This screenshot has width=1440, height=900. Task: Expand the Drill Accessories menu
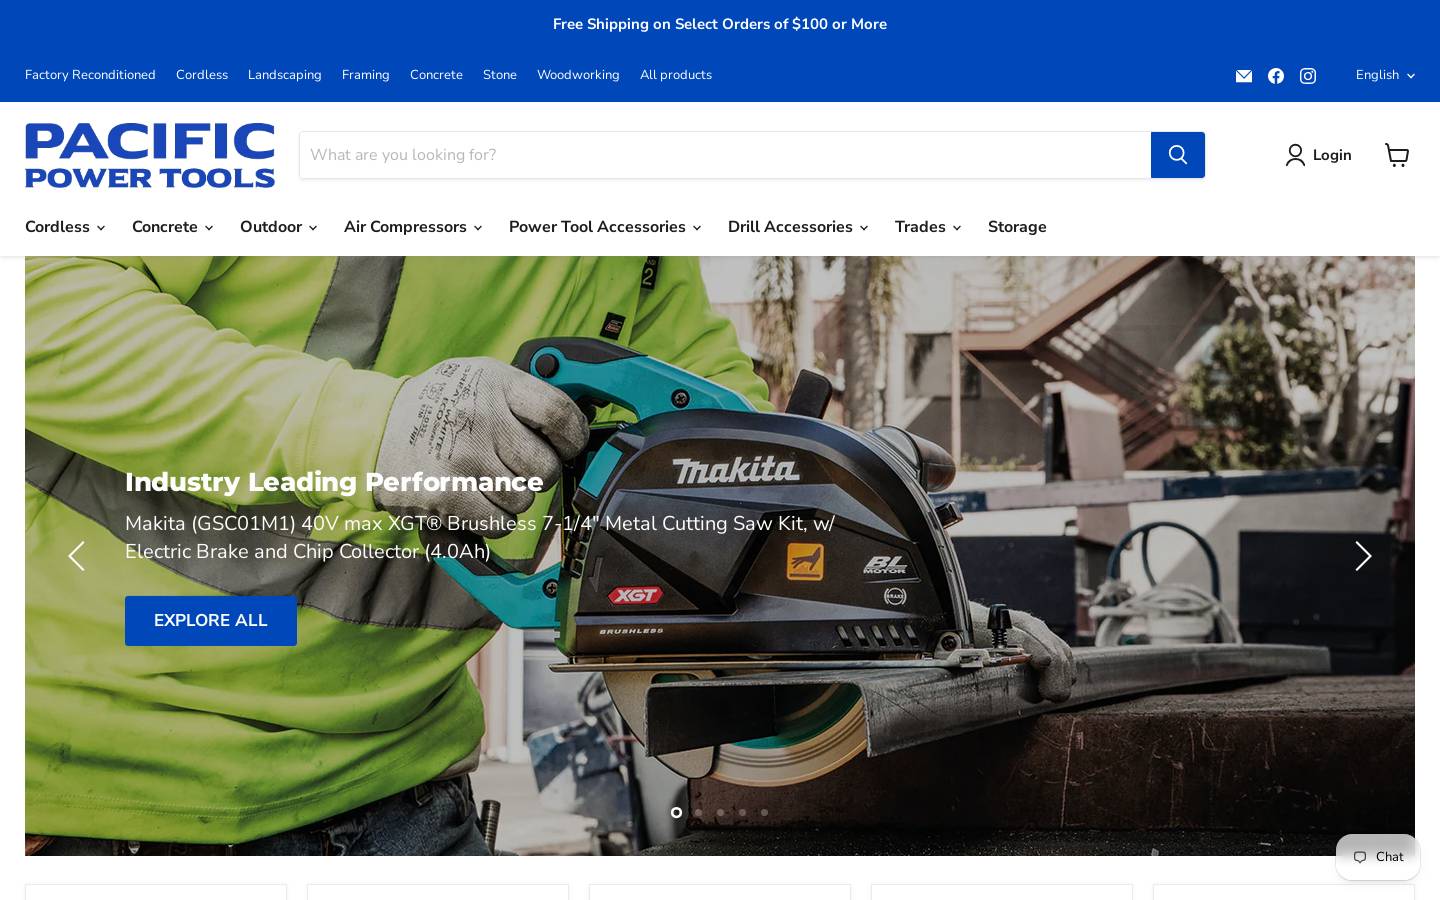coord(798,227)
